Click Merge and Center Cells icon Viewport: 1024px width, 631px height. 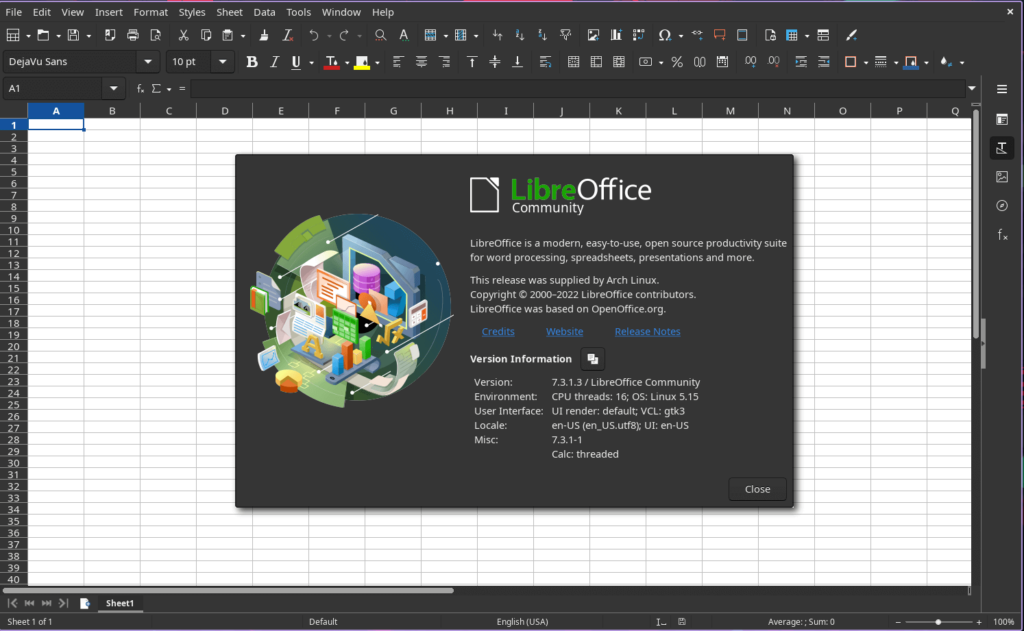click(573, 61)
